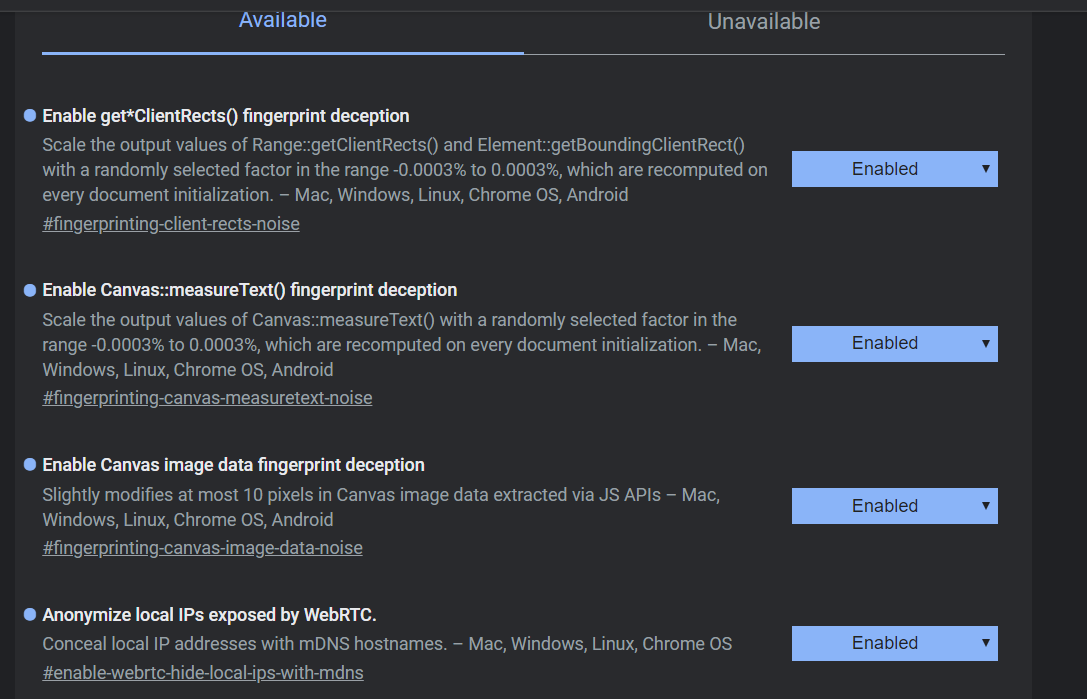This screenshot has width=1087, height=699.
Task: Follow the #enable-webrtc-hide-local-ips-with-mdns link
Action: point(203,673)
